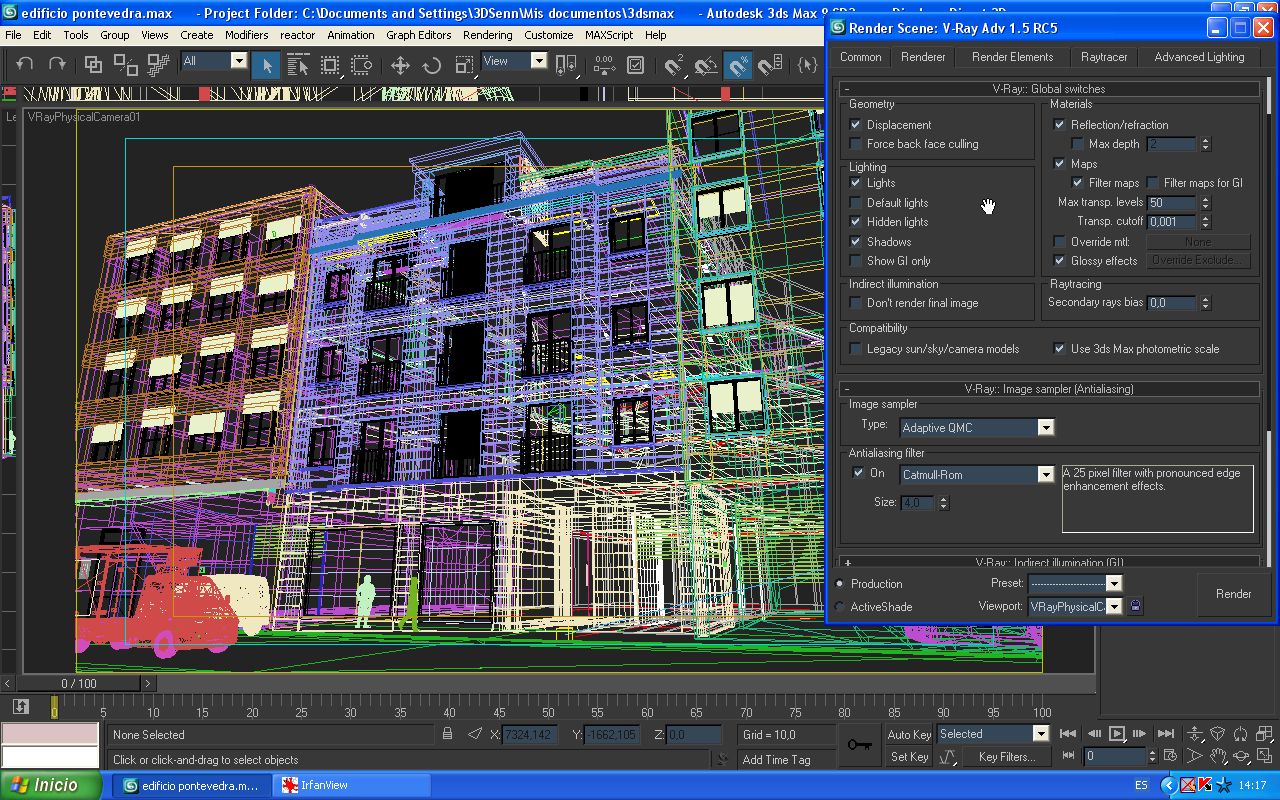This screenshot has width=1280, height=800.
Task: Open the Catmull-Rom filter dropdown
Action: click(x=977, y=475)
